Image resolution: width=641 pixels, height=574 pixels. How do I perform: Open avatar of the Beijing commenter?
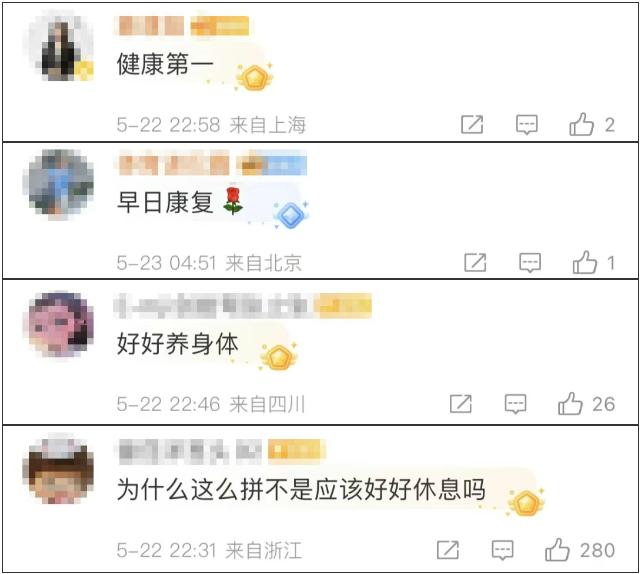click(x=59, y=184)
